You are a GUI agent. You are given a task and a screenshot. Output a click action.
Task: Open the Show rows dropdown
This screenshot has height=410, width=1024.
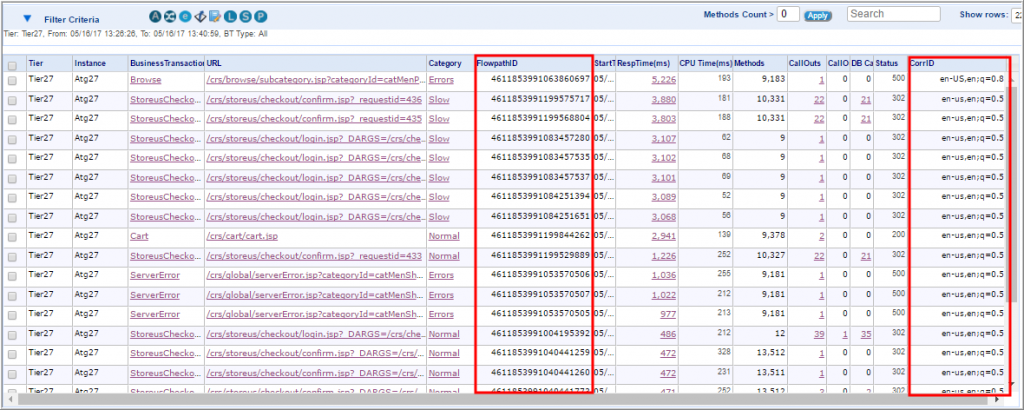(x=1017, y=14)
